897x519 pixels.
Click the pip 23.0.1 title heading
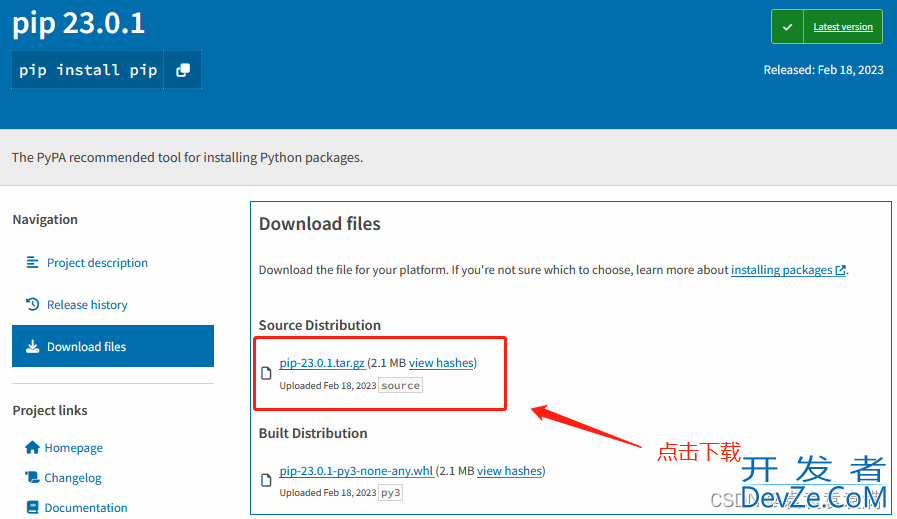click(x=78, y=24)
